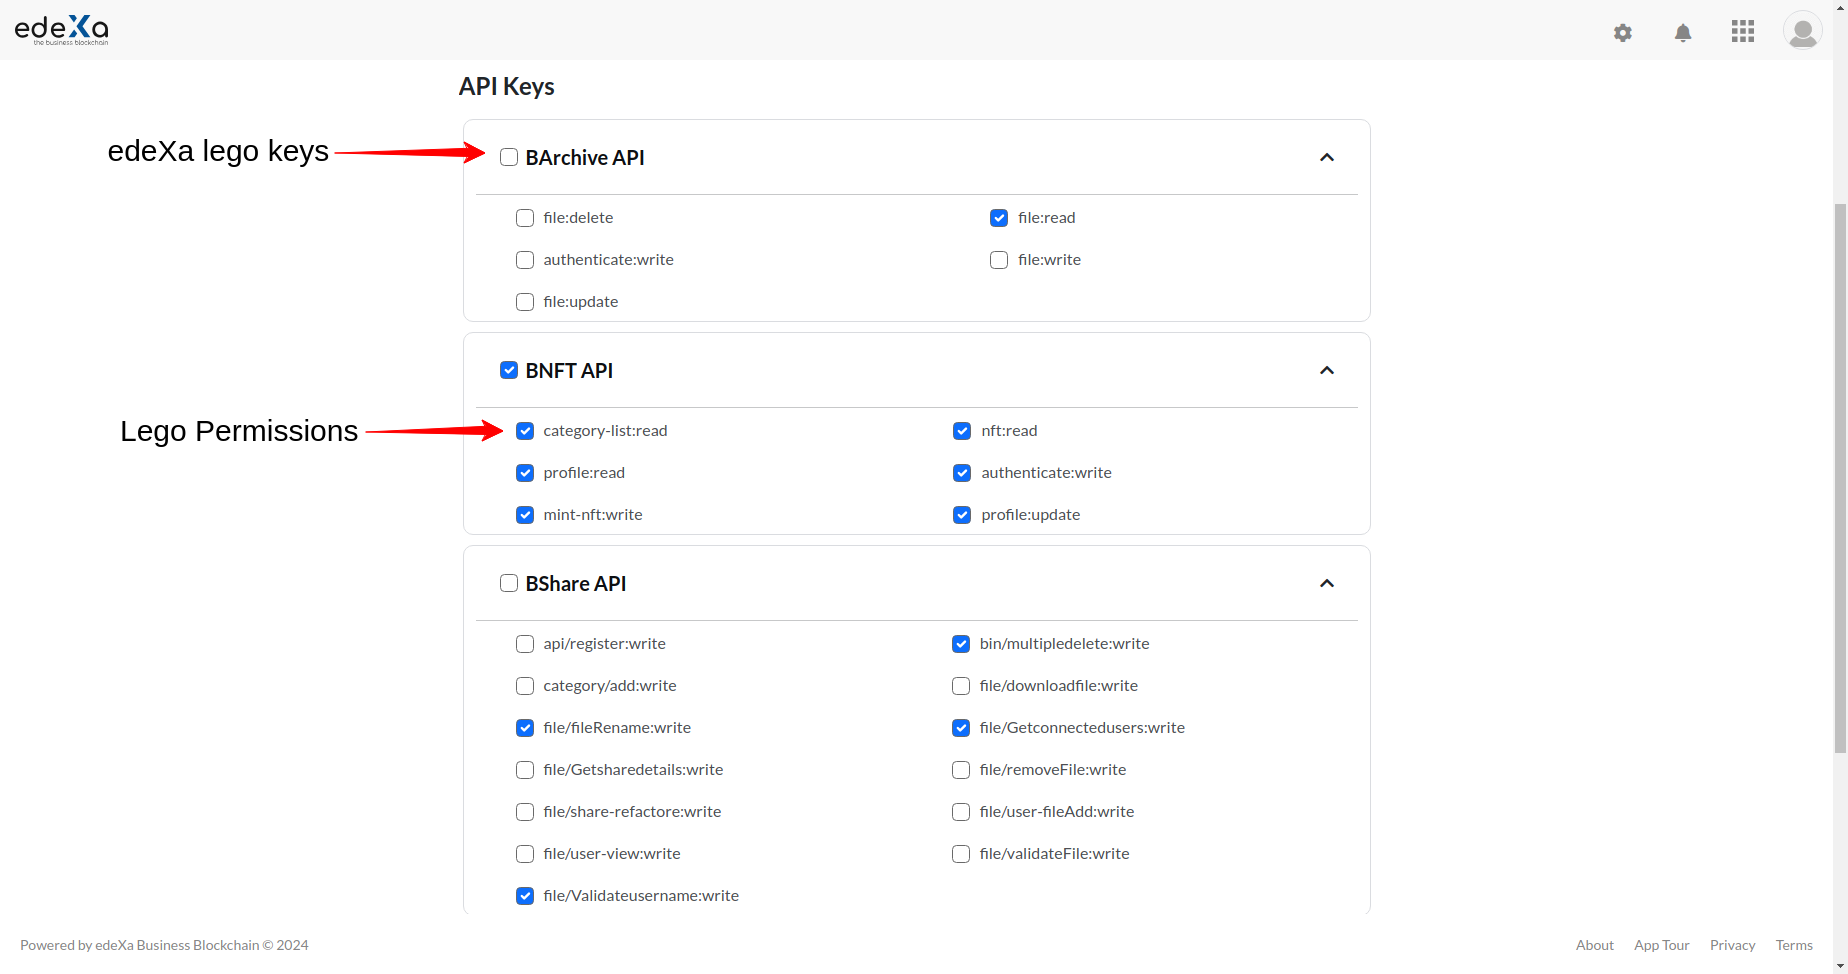1848x974 pixels.
Task: Check the BArchive API checkbox
Action: [509, 157]
